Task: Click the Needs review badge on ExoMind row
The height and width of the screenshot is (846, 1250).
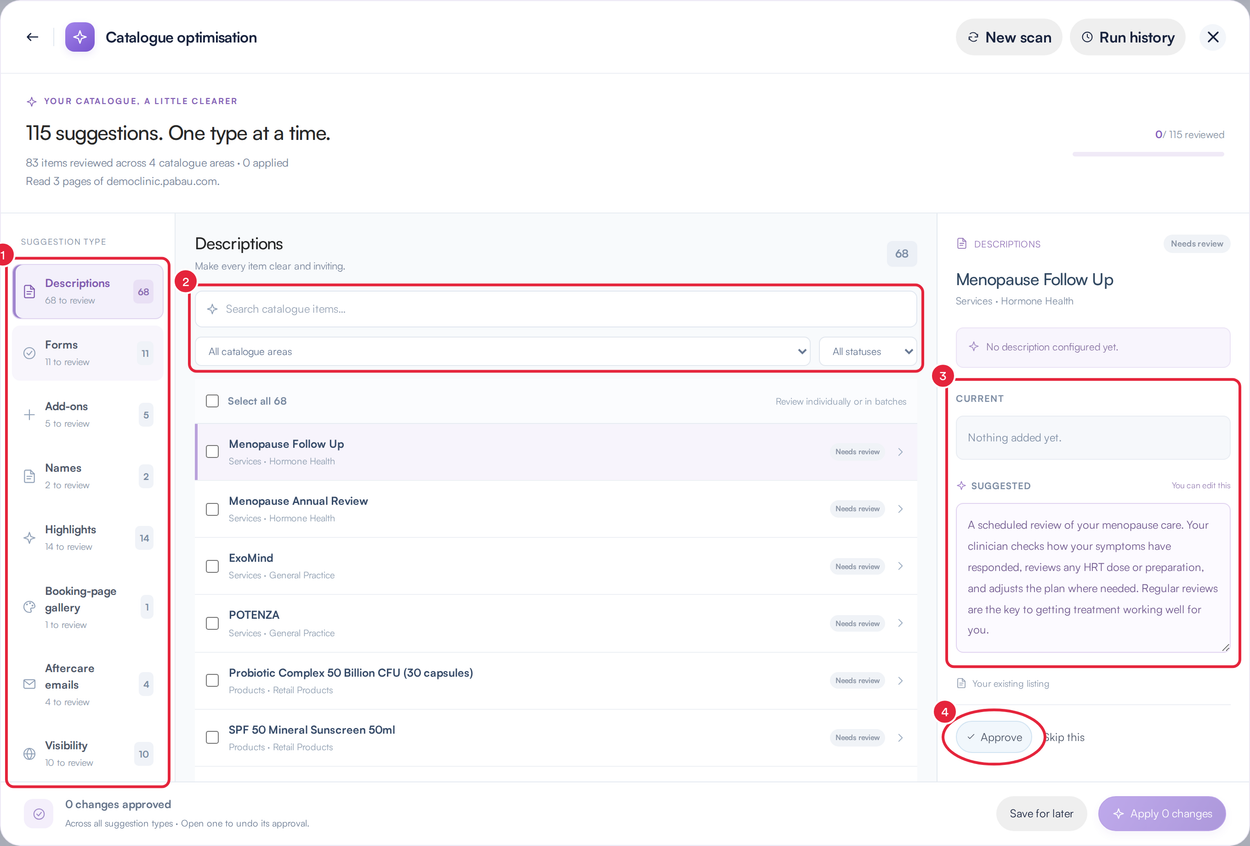Action: tap(857, 566)
